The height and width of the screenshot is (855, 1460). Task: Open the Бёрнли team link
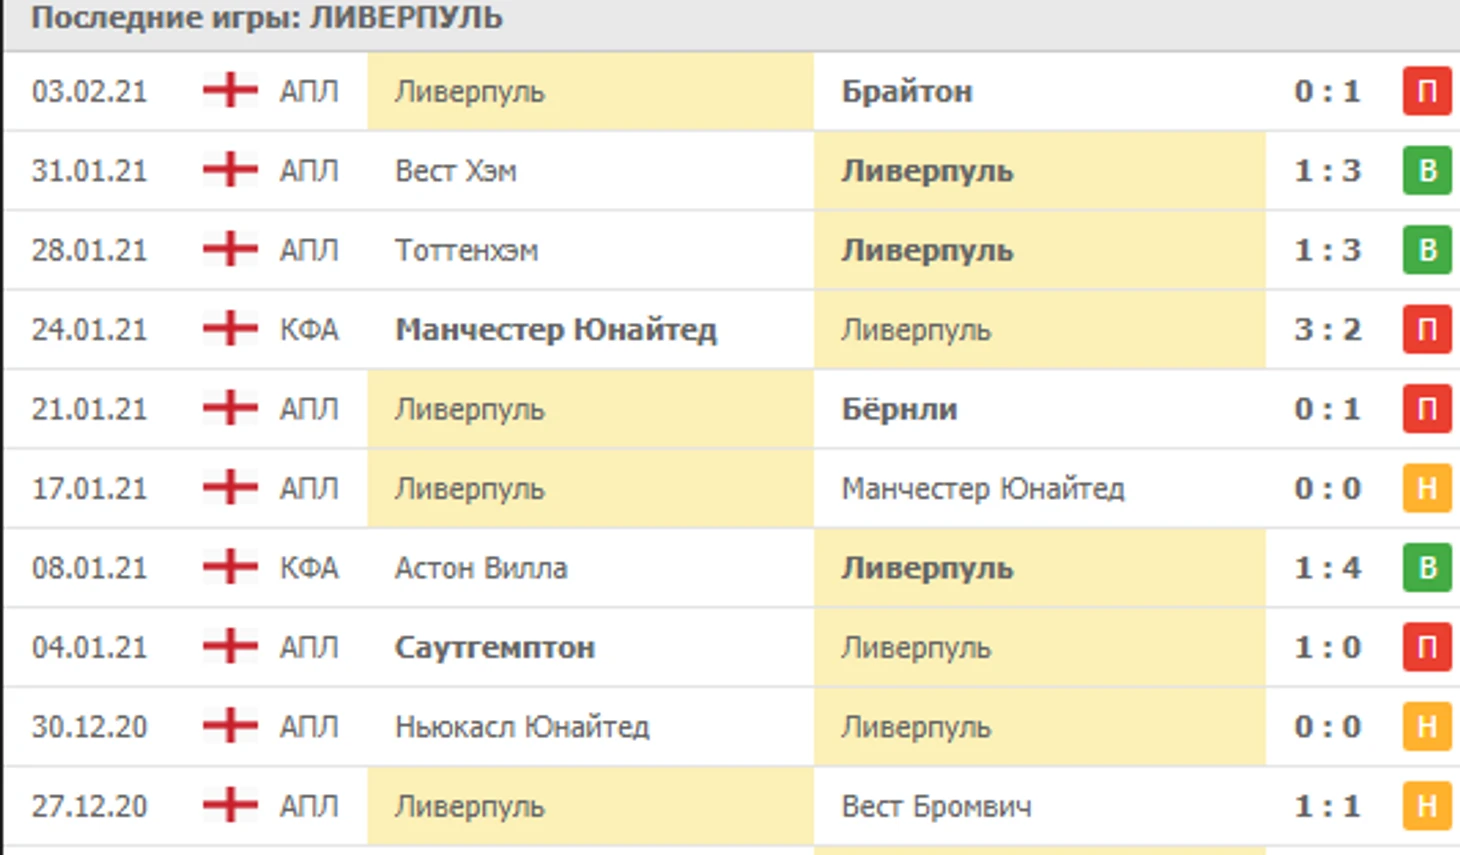point(900,408)
